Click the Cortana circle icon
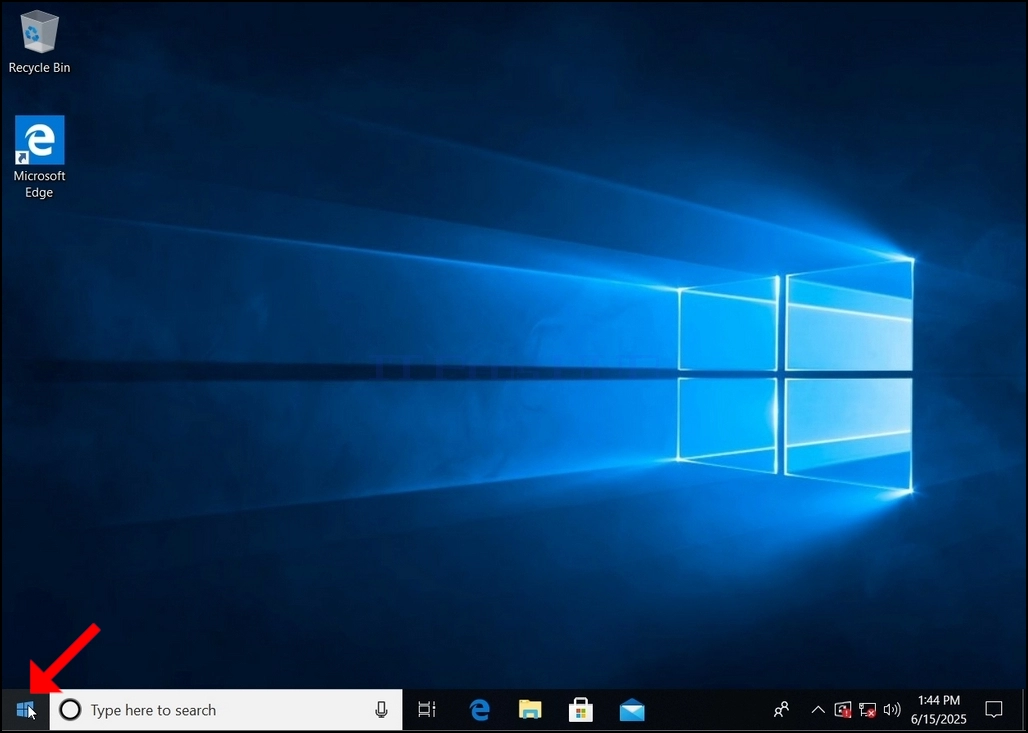Screen dimensions: 1028x733 (x=70, y=709)
